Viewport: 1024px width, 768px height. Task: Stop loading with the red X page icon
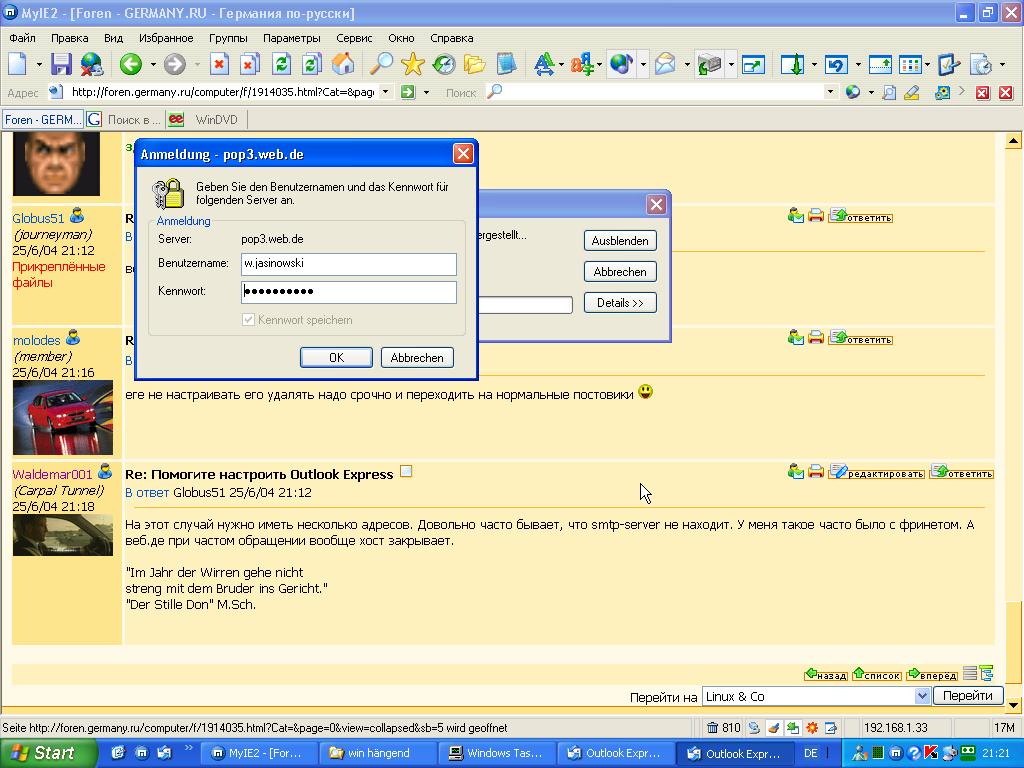pos(219,64)
